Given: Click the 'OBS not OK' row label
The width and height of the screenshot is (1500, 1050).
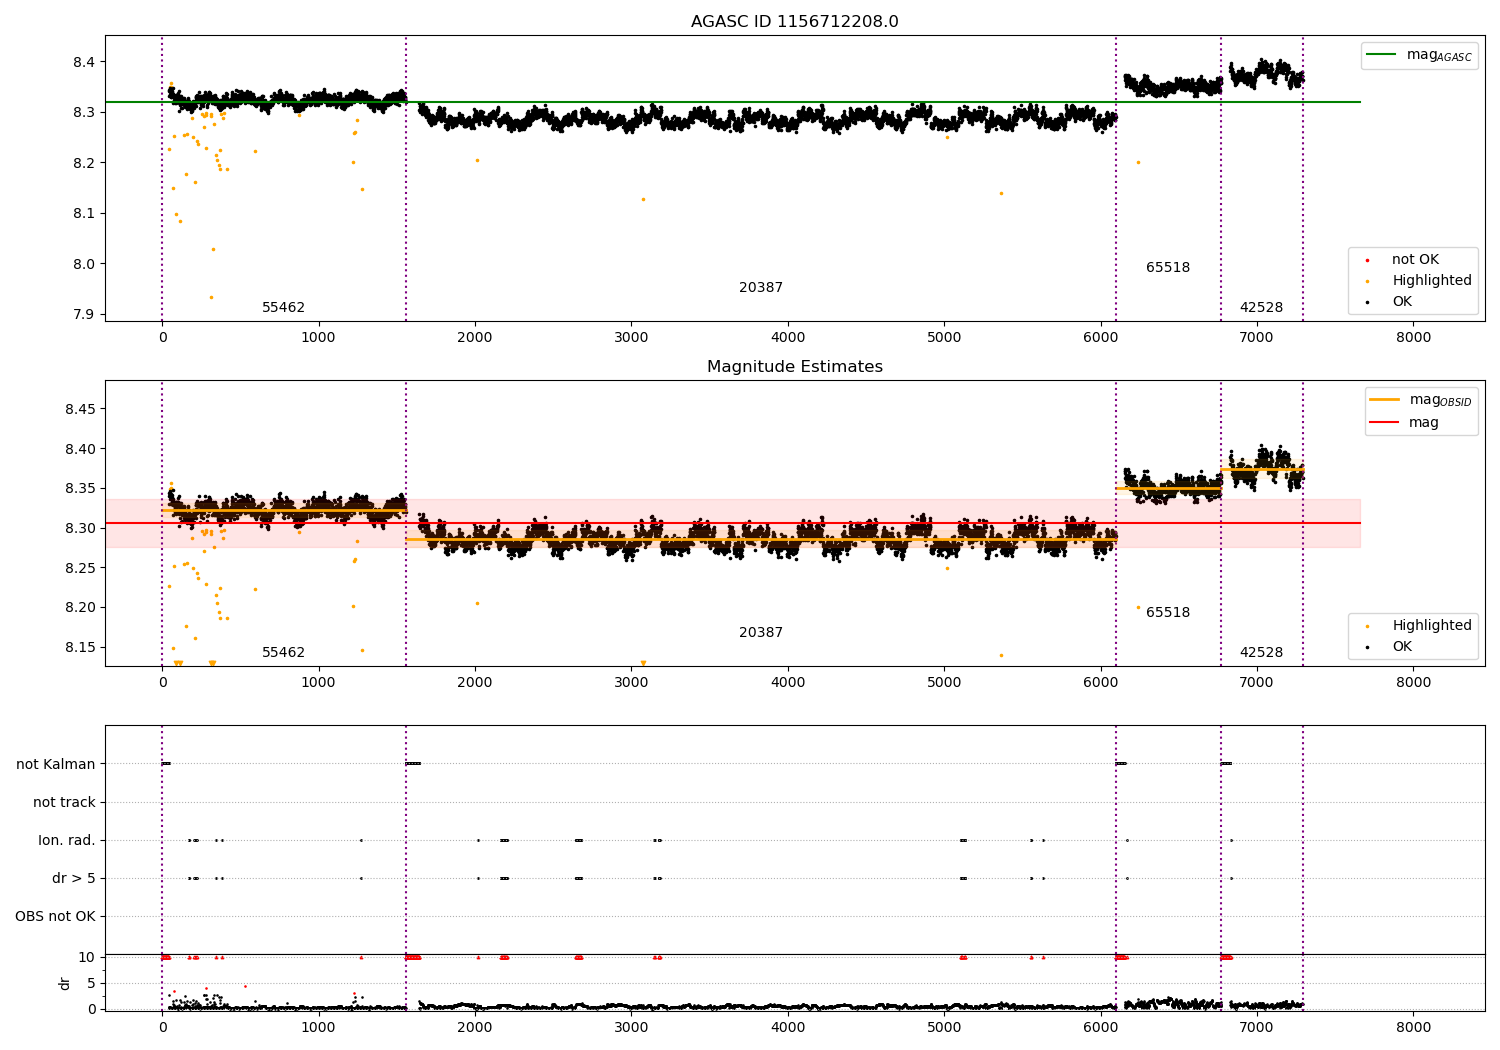Looking at the screenshot, I should click(x=56, y=917).
